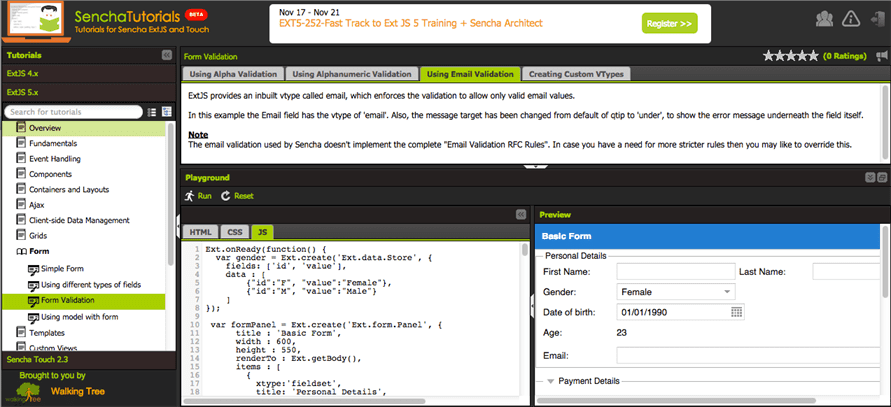Collapse the code editor panel
The width and height of the screenshot is (891, 407).
521,214
